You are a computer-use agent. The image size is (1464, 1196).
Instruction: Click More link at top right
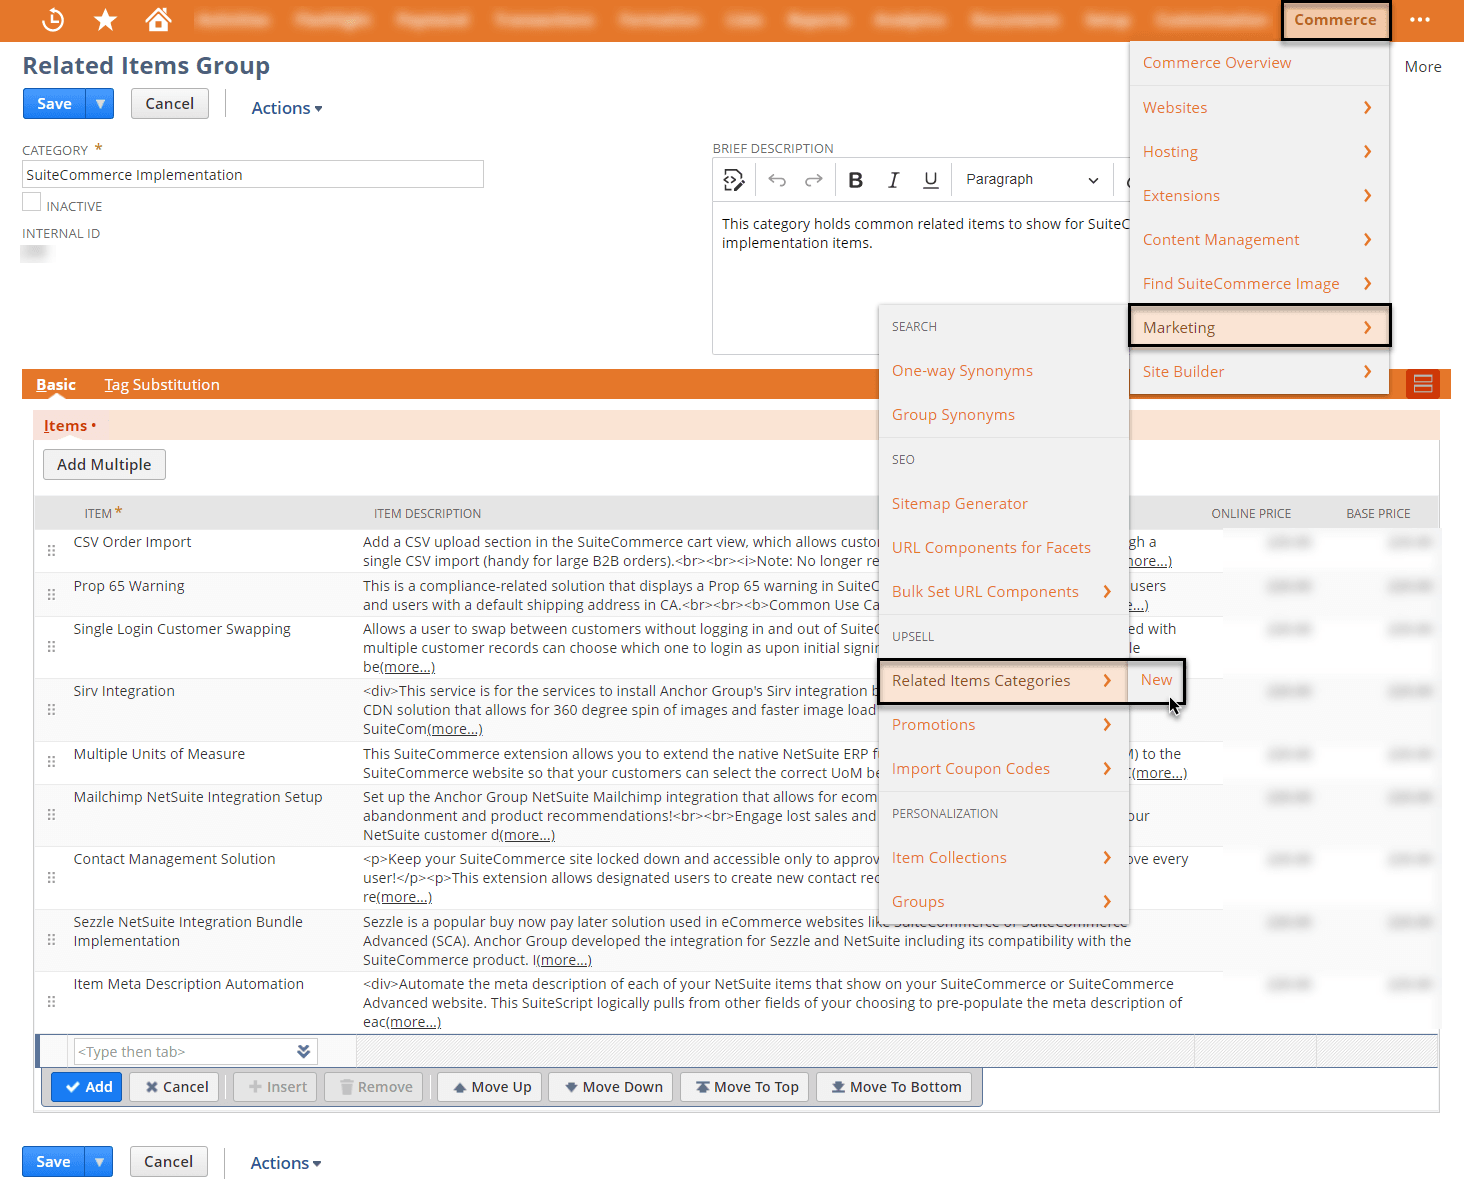point(1423,67)
